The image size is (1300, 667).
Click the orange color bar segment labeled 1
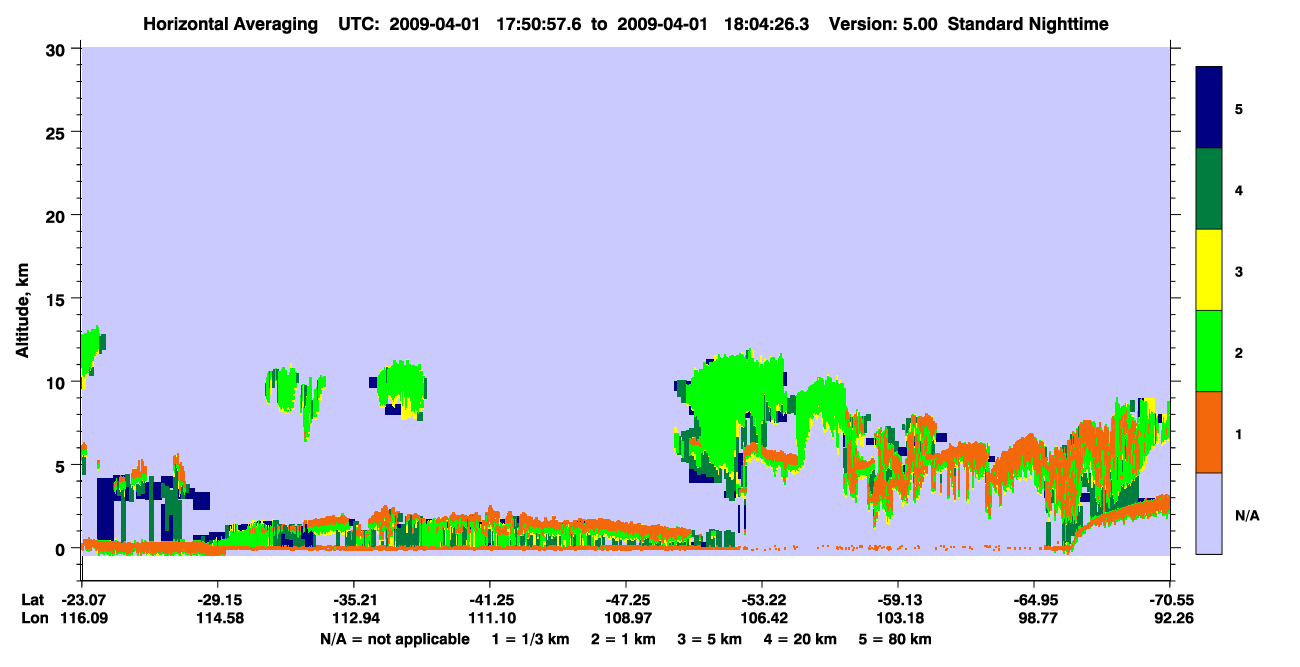[1209, 432]
